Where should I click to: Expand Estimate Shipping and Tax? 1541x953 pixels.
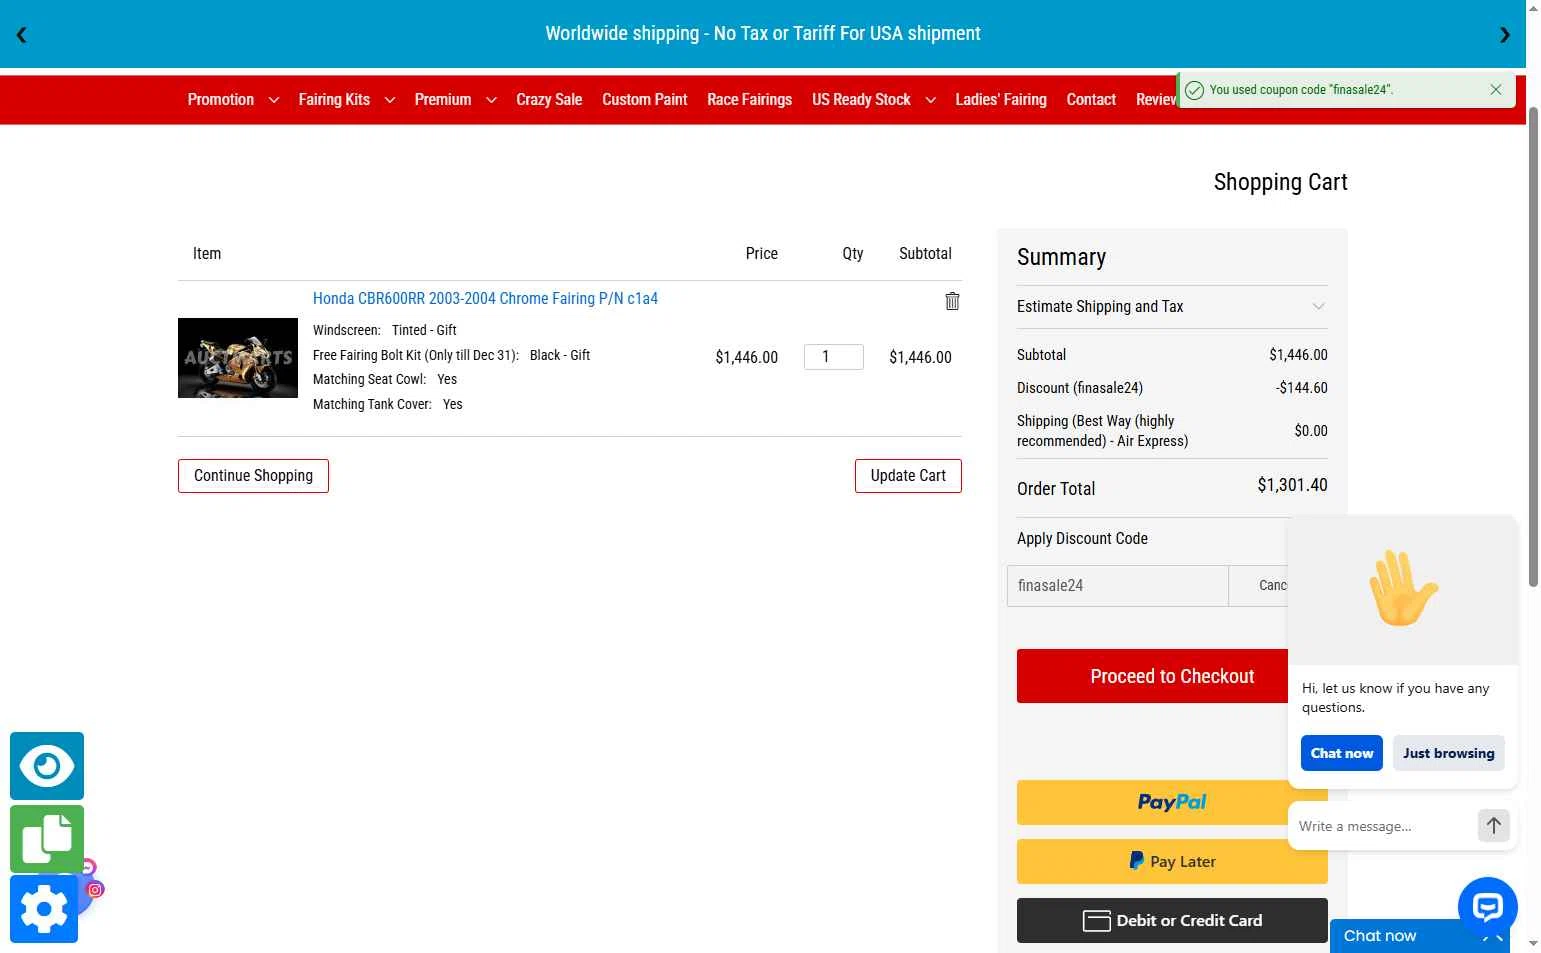pos(1172,307)
